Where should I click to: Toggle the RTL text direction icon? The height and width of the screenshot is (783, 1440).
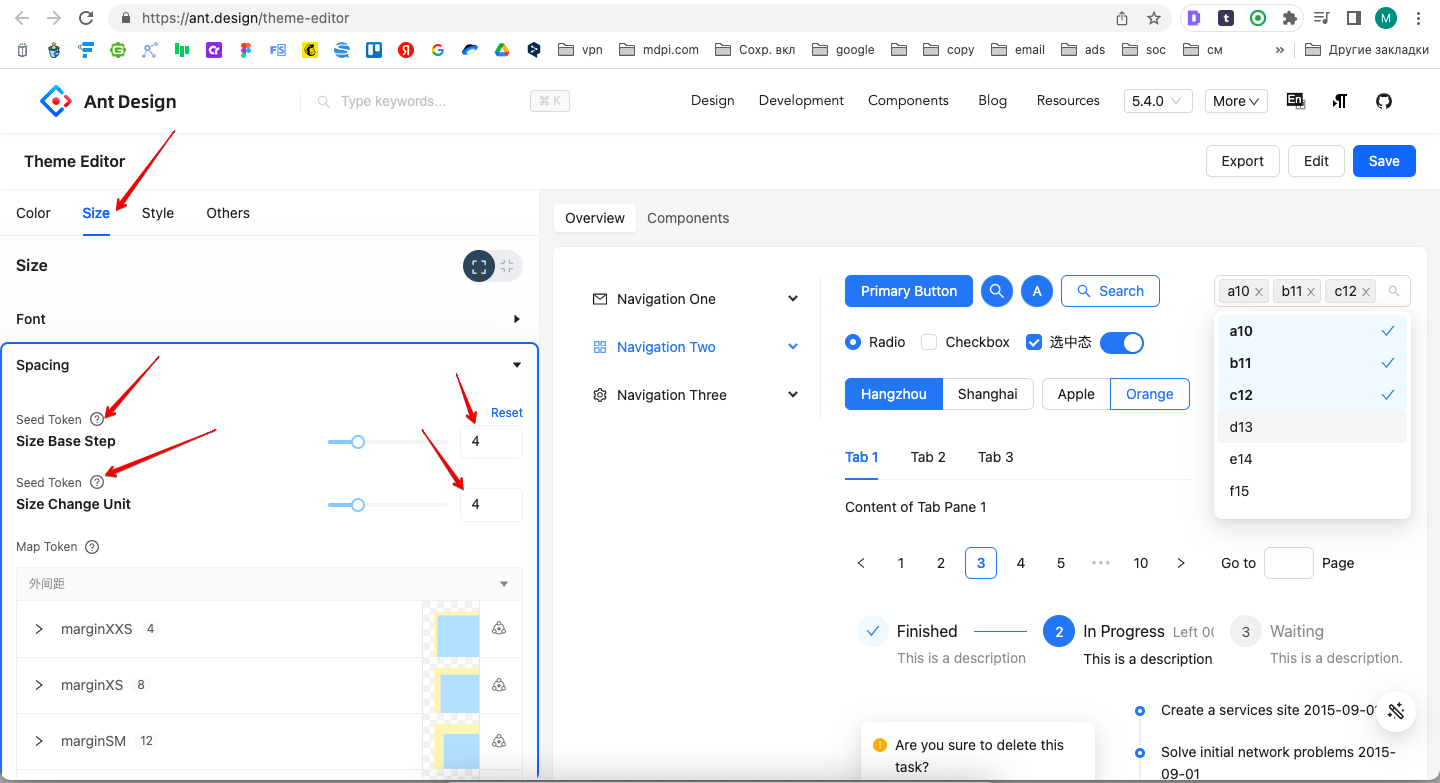point(1340,101)
